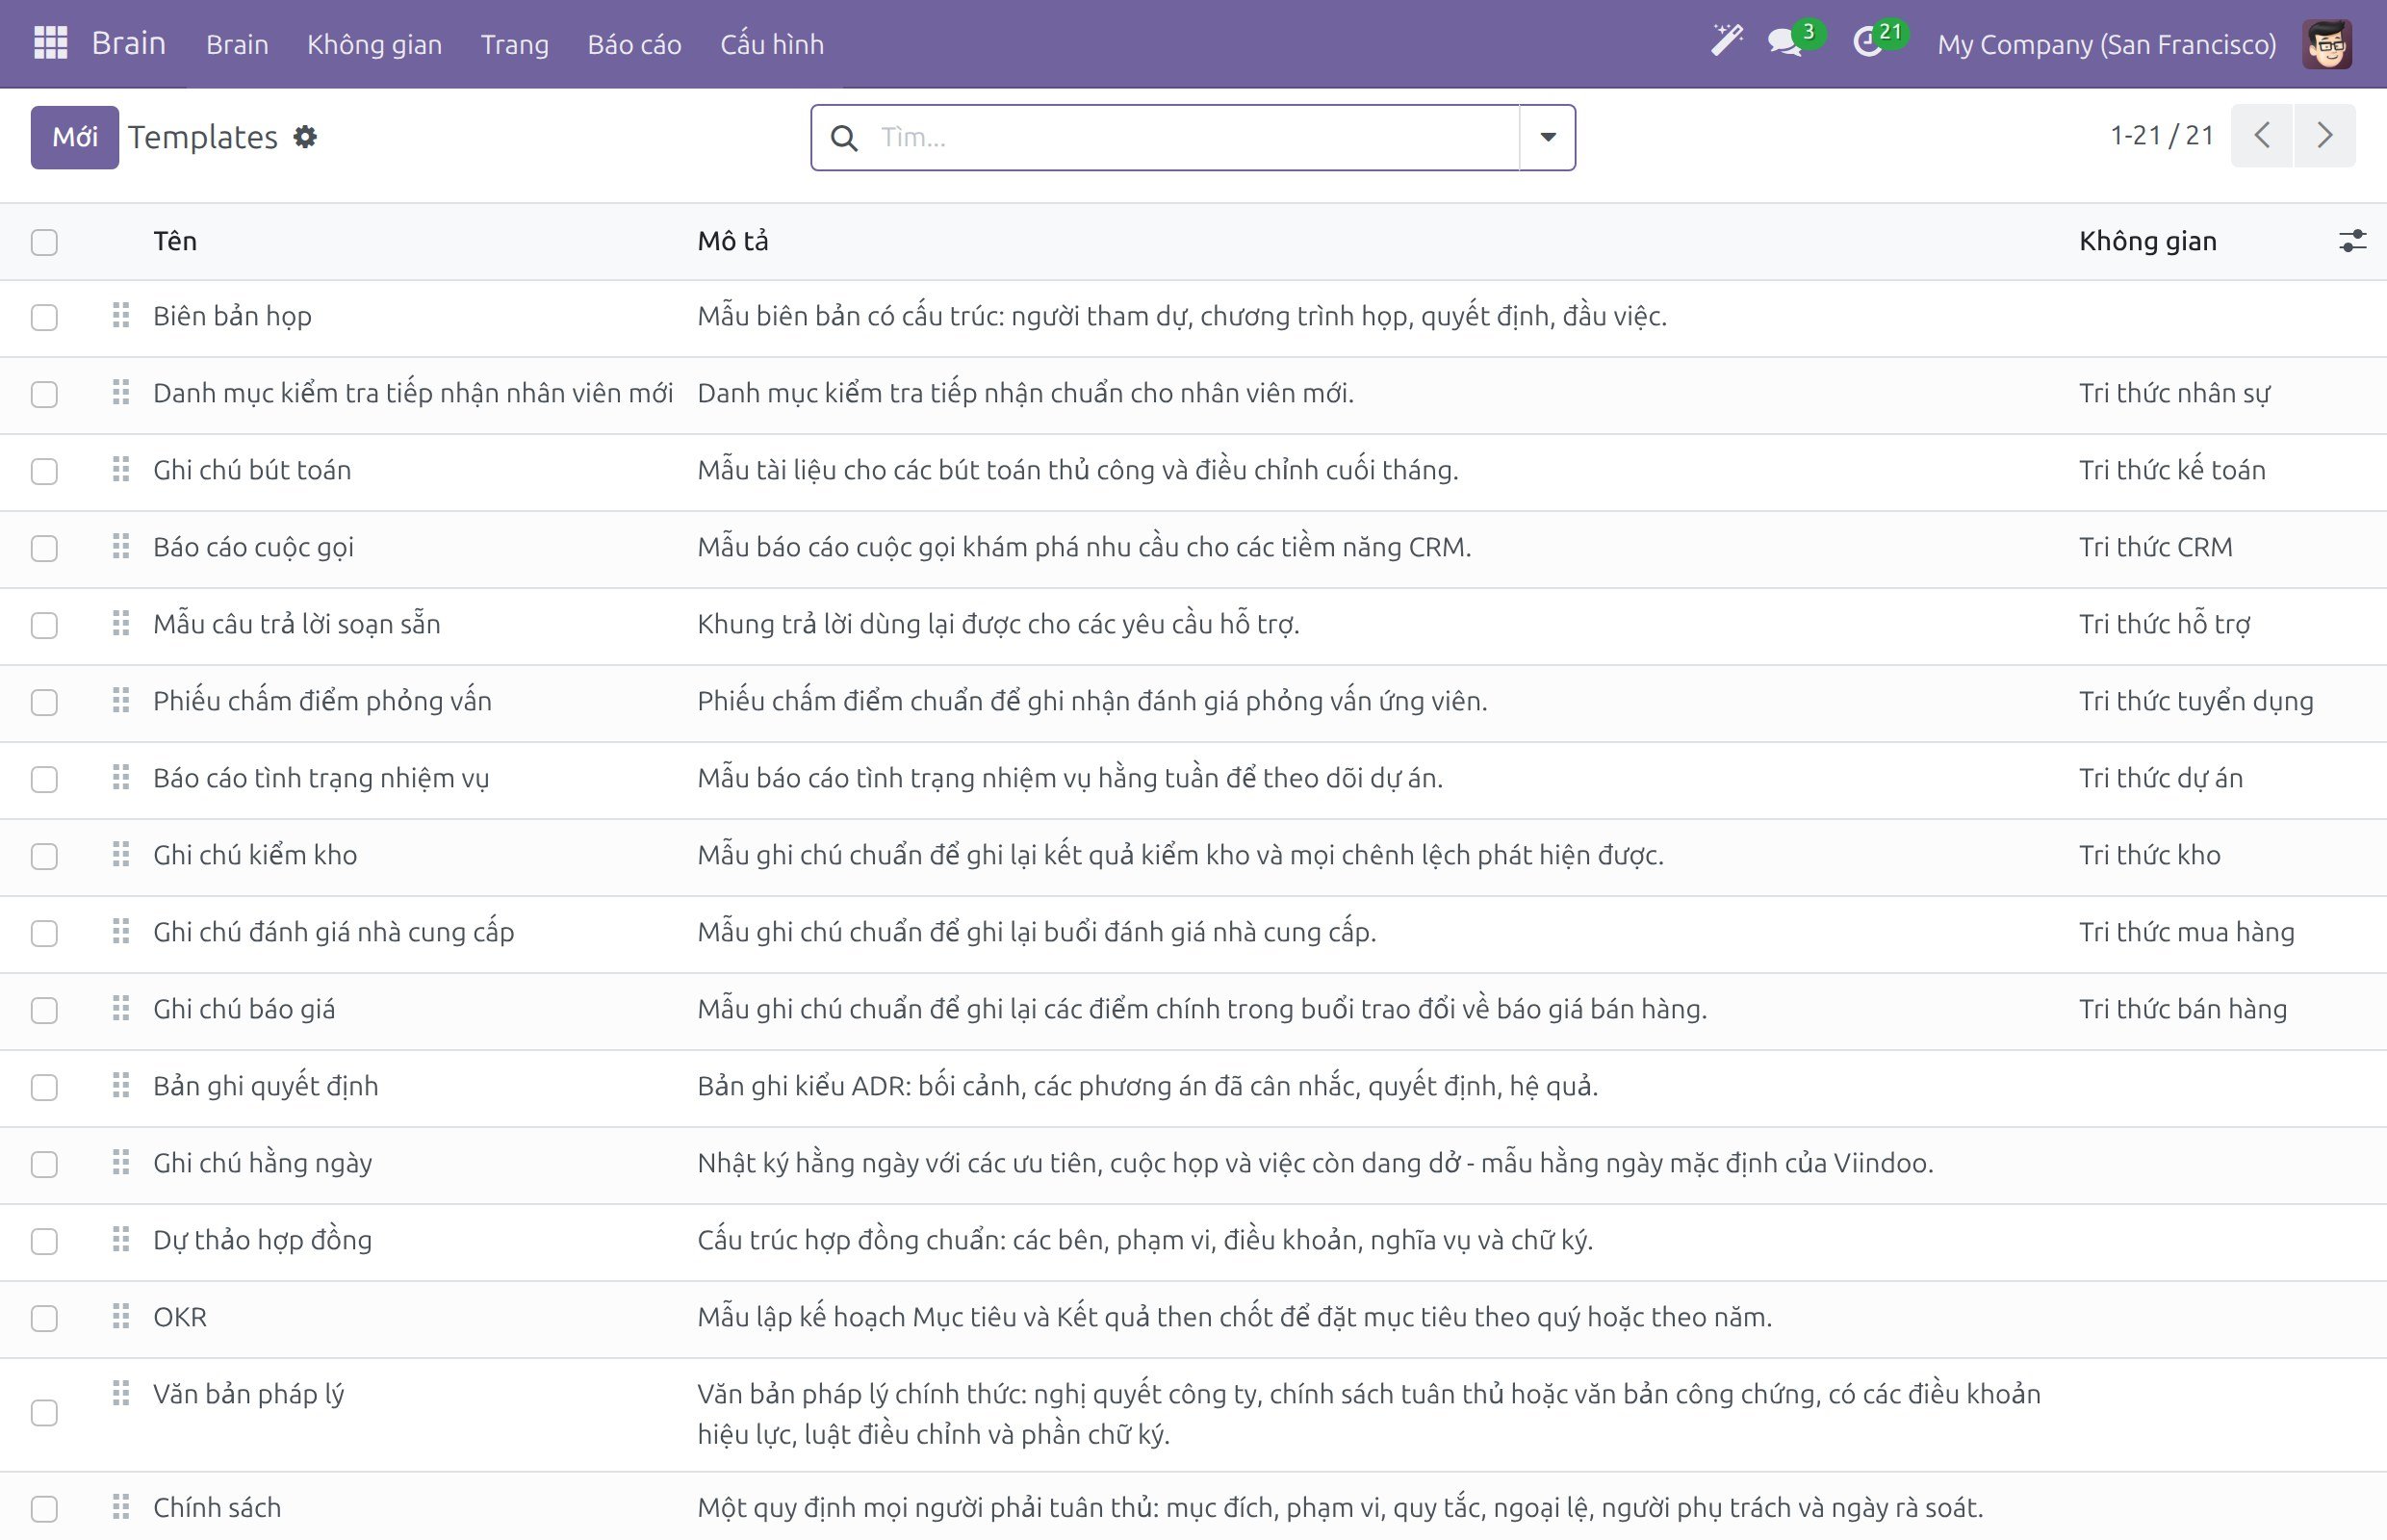Toggle the select-all header checkbox

pyautogui.click(x=44, y=242)
